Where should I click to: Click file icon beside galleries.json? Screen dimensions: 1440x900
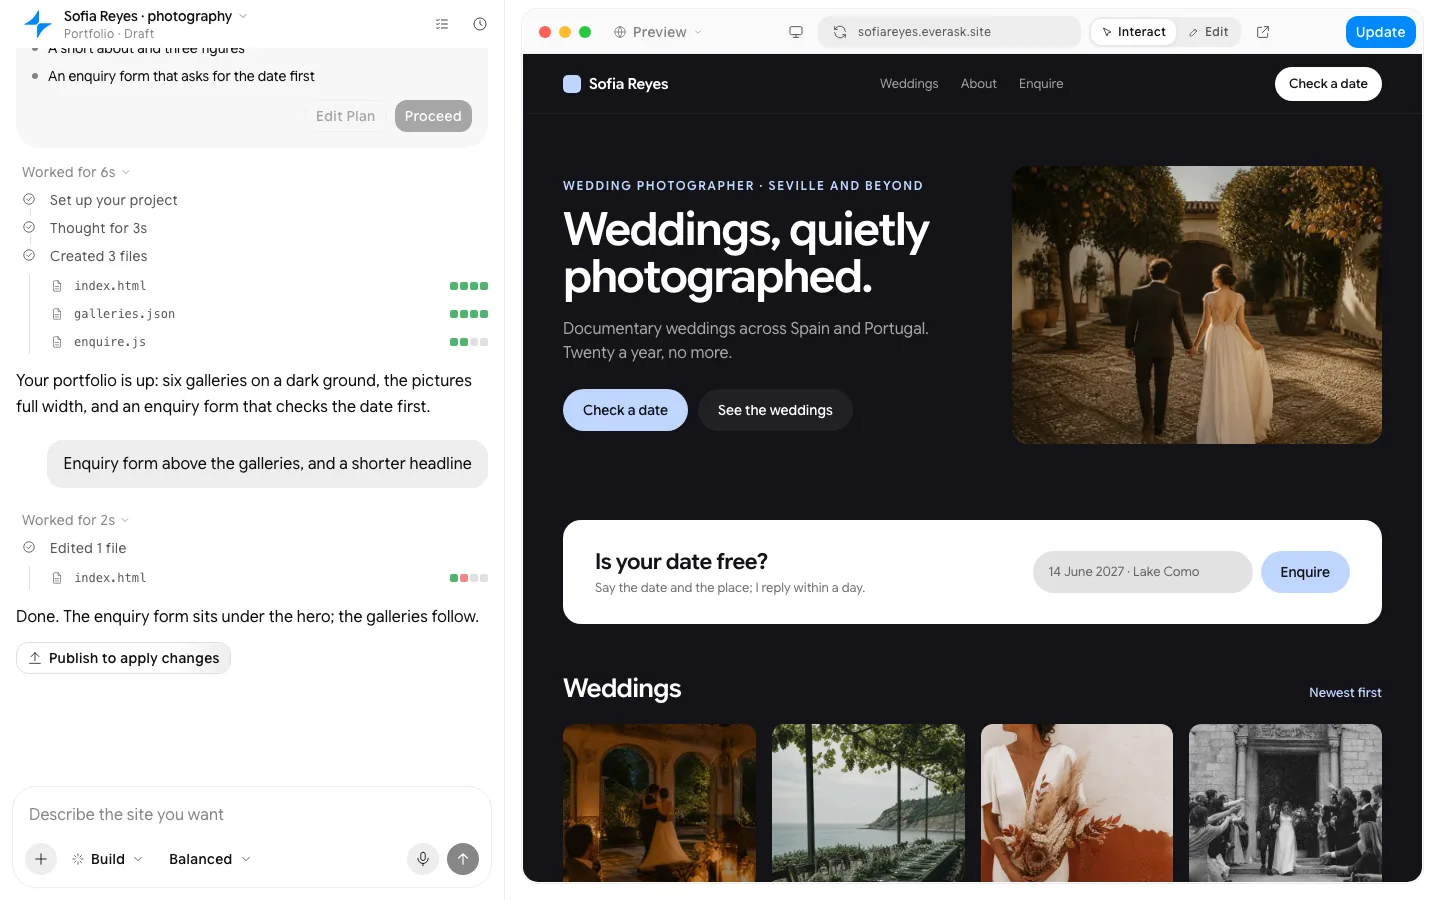click(x=57, y=314)
